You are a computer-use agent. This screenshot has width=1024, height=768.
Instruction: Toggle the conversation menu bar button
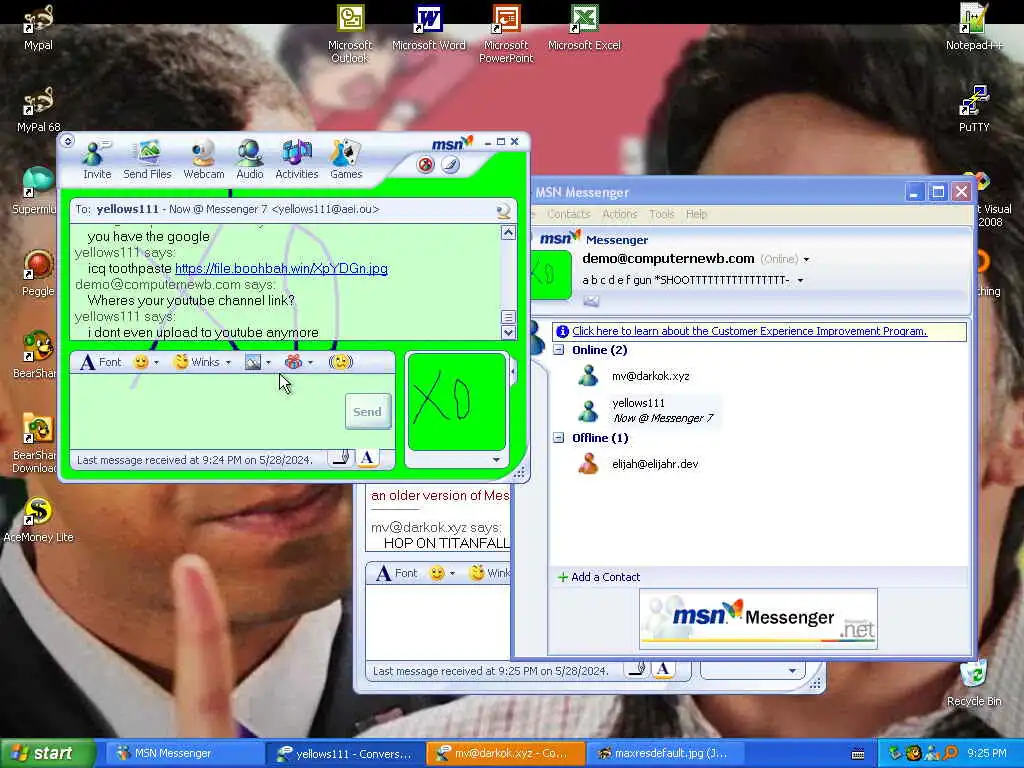click(x=67, y=140)
